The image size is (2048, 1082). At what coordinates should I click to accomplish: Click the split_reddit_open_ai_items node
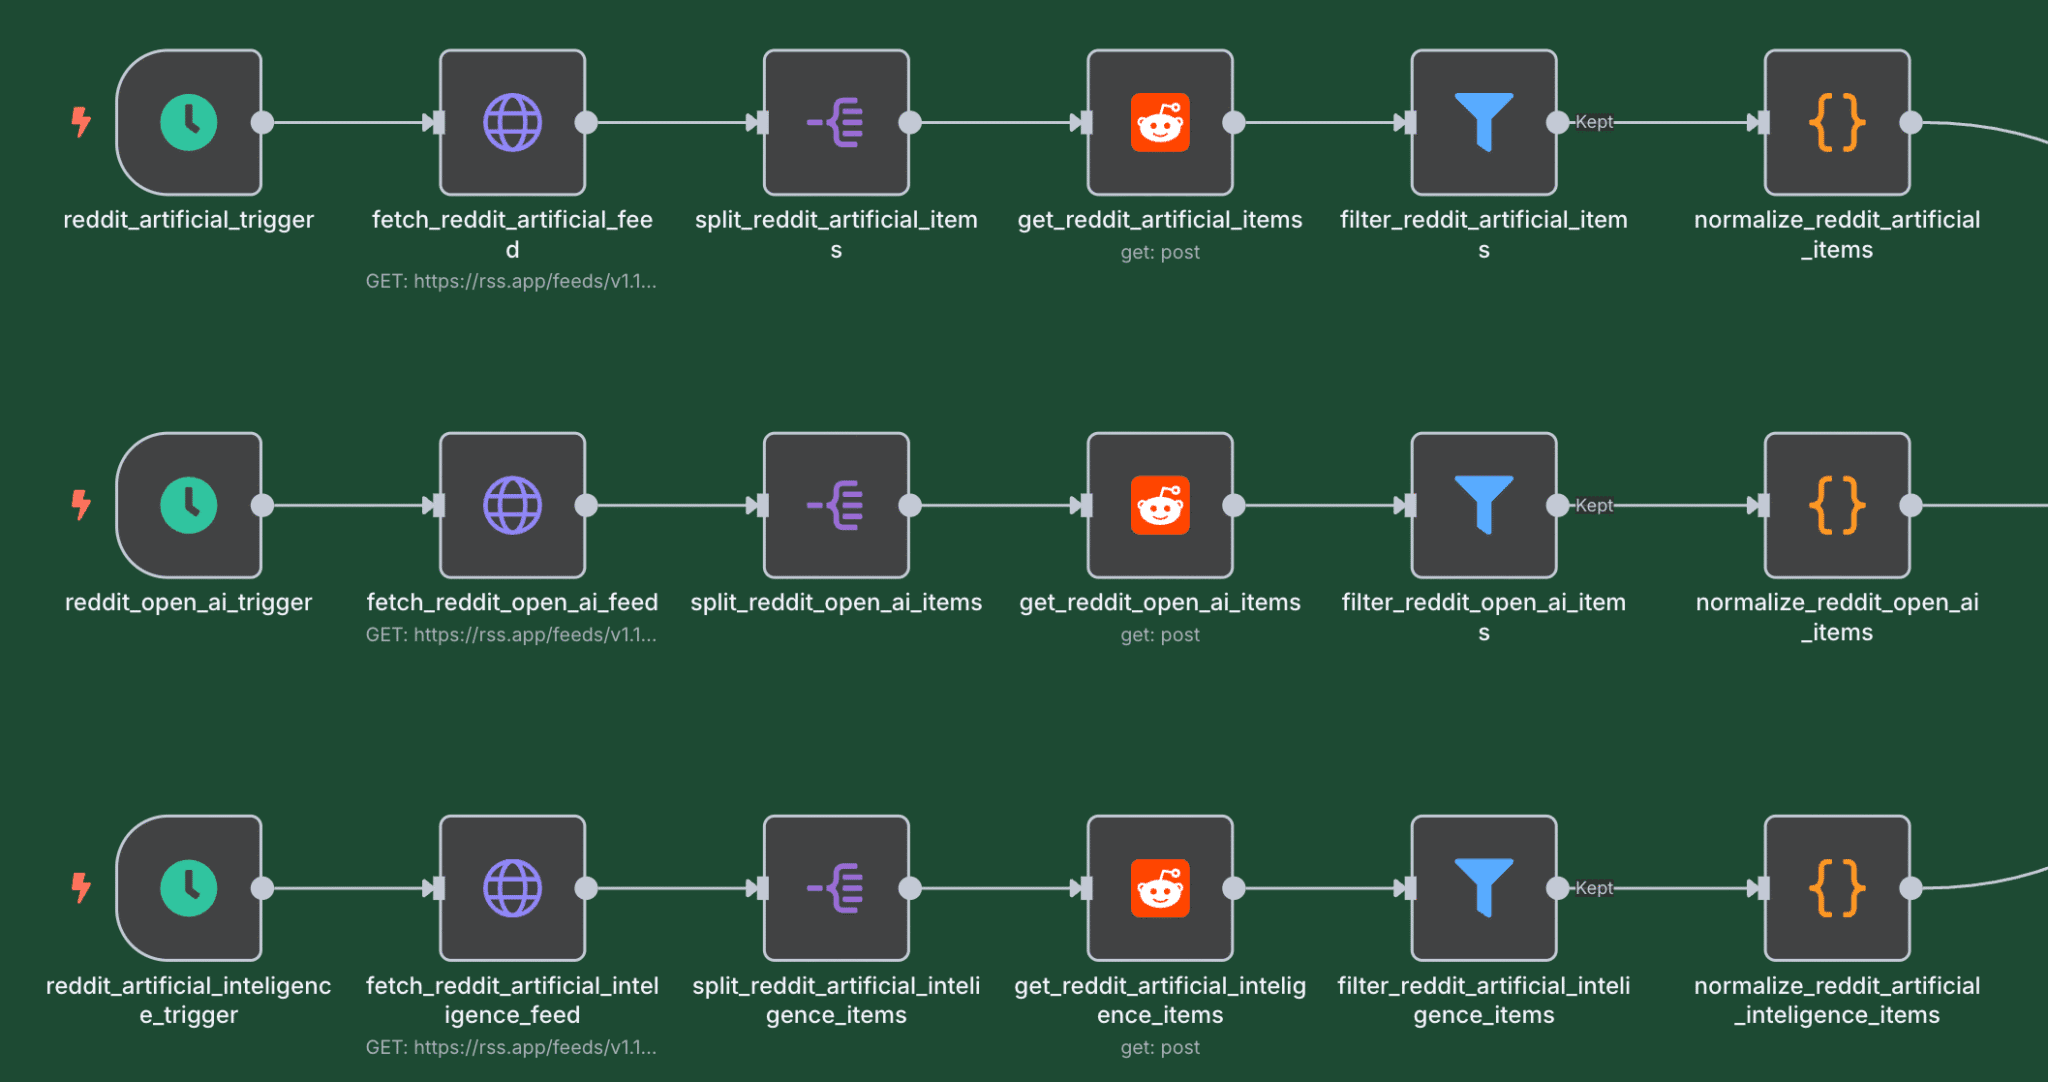pyautogui.click(x=836, y=505)
